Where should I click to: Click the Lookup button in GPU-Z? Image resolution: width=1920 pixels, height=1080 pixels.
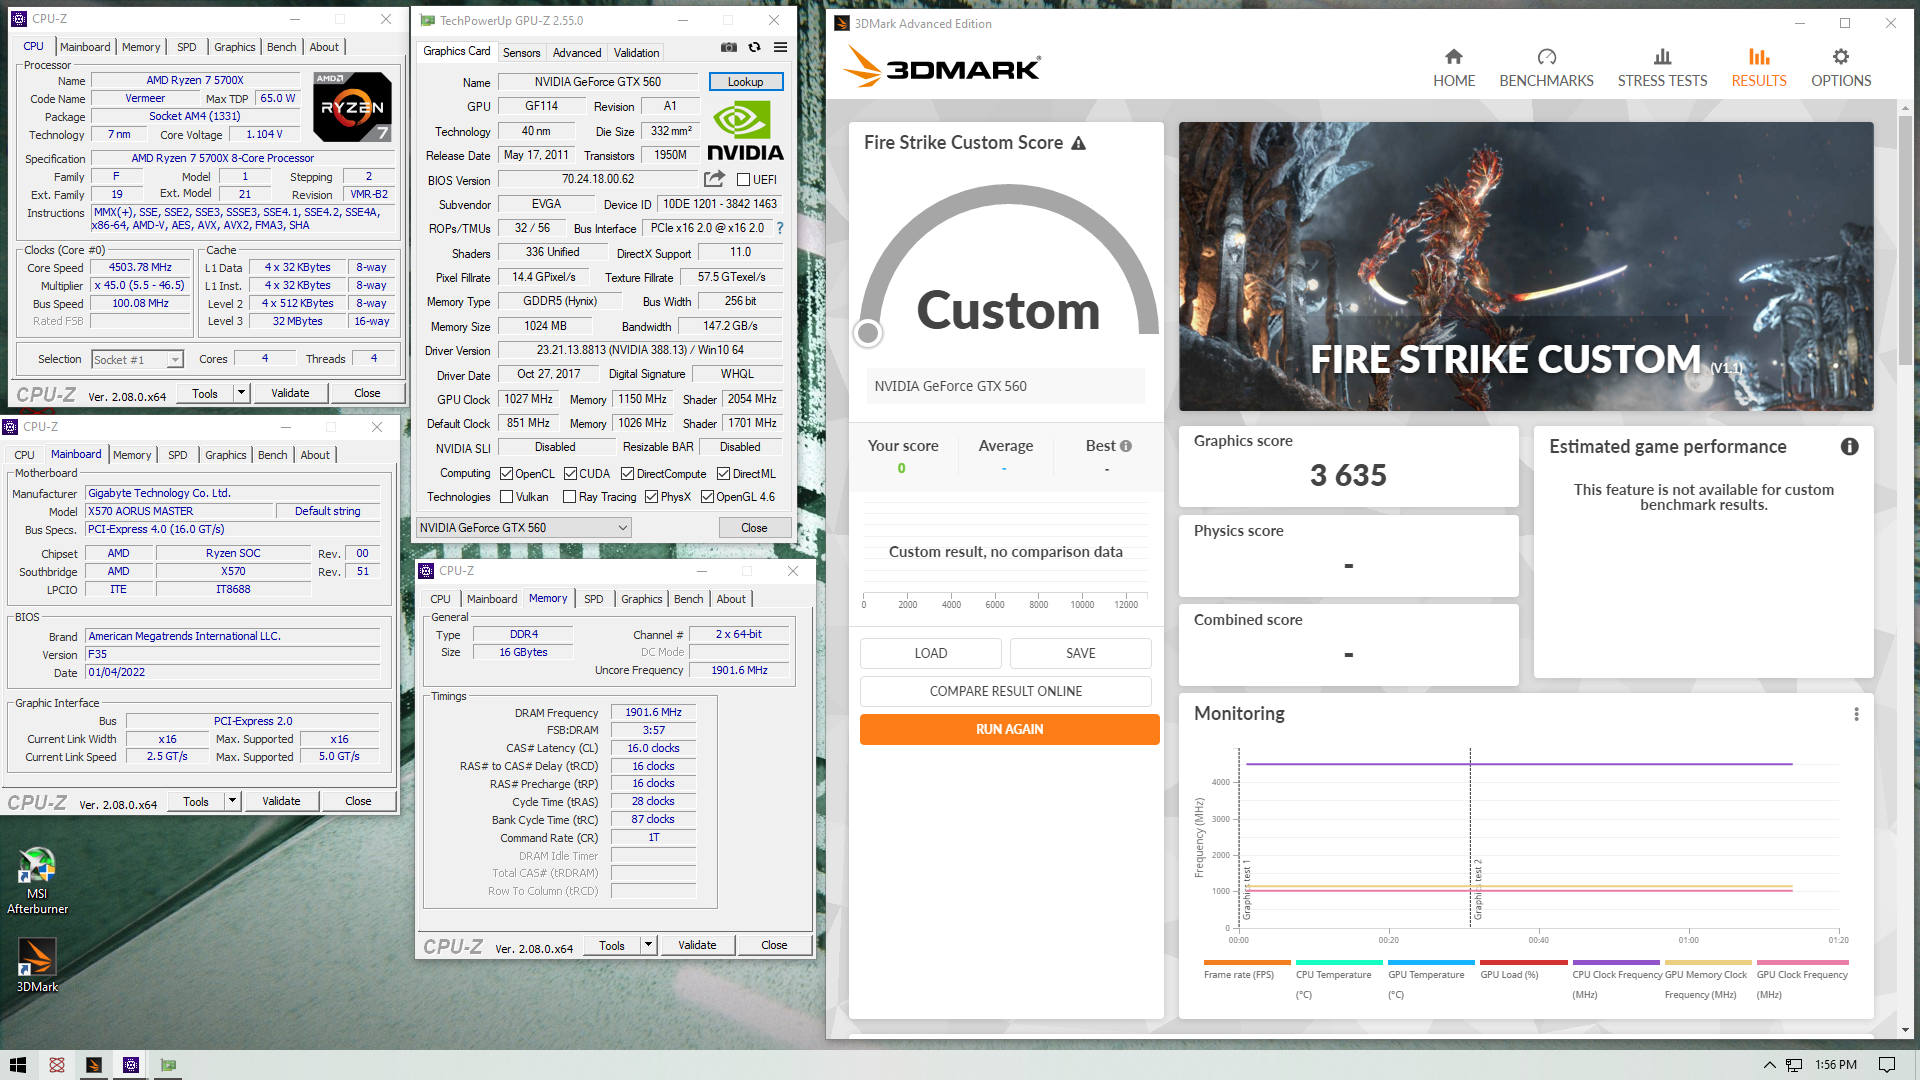point(745,82)
